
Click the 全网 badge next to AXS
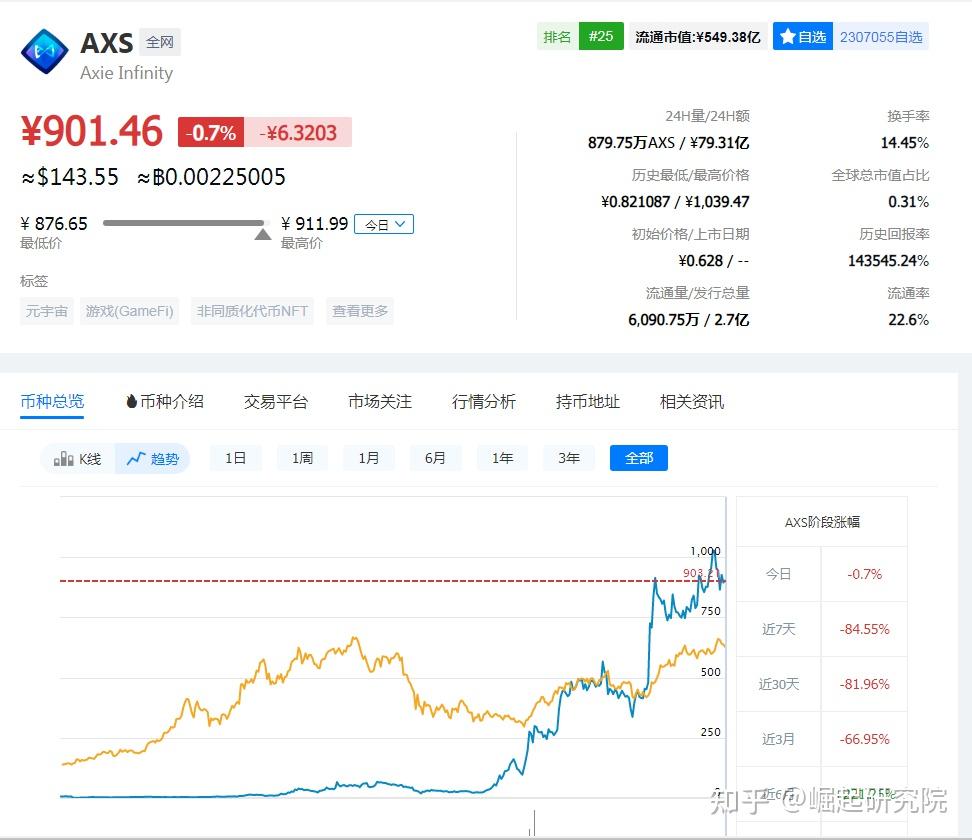[160, 42]
